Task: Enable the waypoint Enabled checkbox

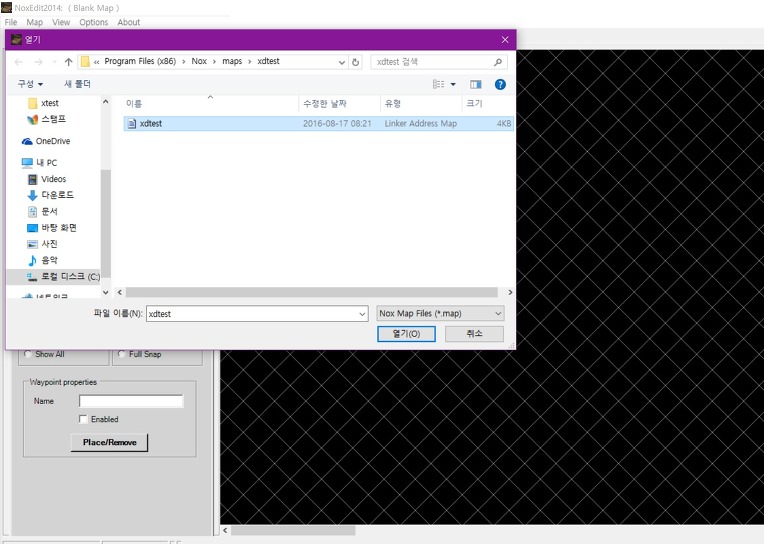Action: [83, 419]
